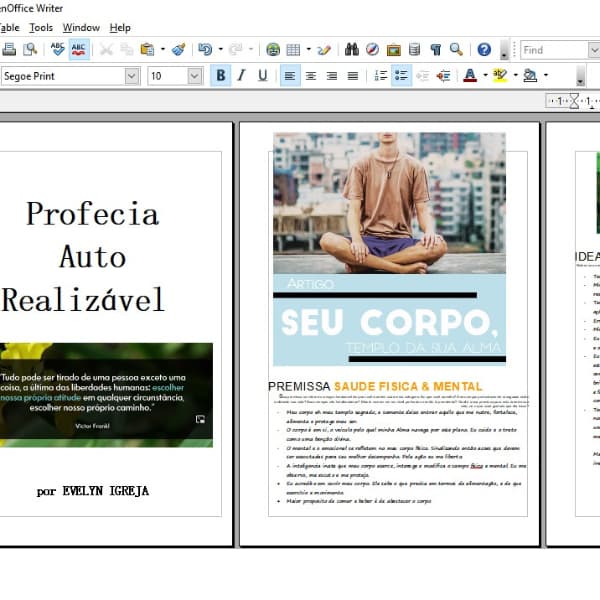Open the Help menu
Image resolution: width=600 pixels, height=600 pixels.
pyautogui.click(x=120, y=28)
